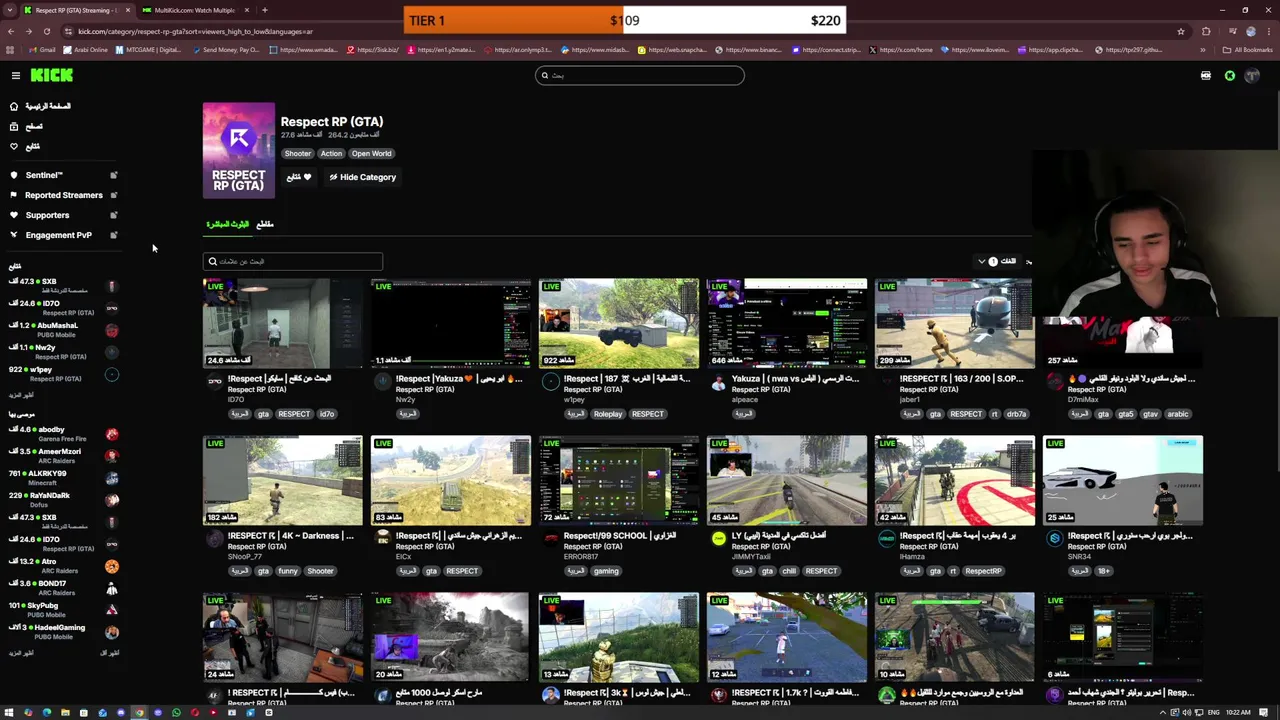Bookmark this page with the star icon
This screenshot has height=720, width=1280.
click(x=1181, y=31)
